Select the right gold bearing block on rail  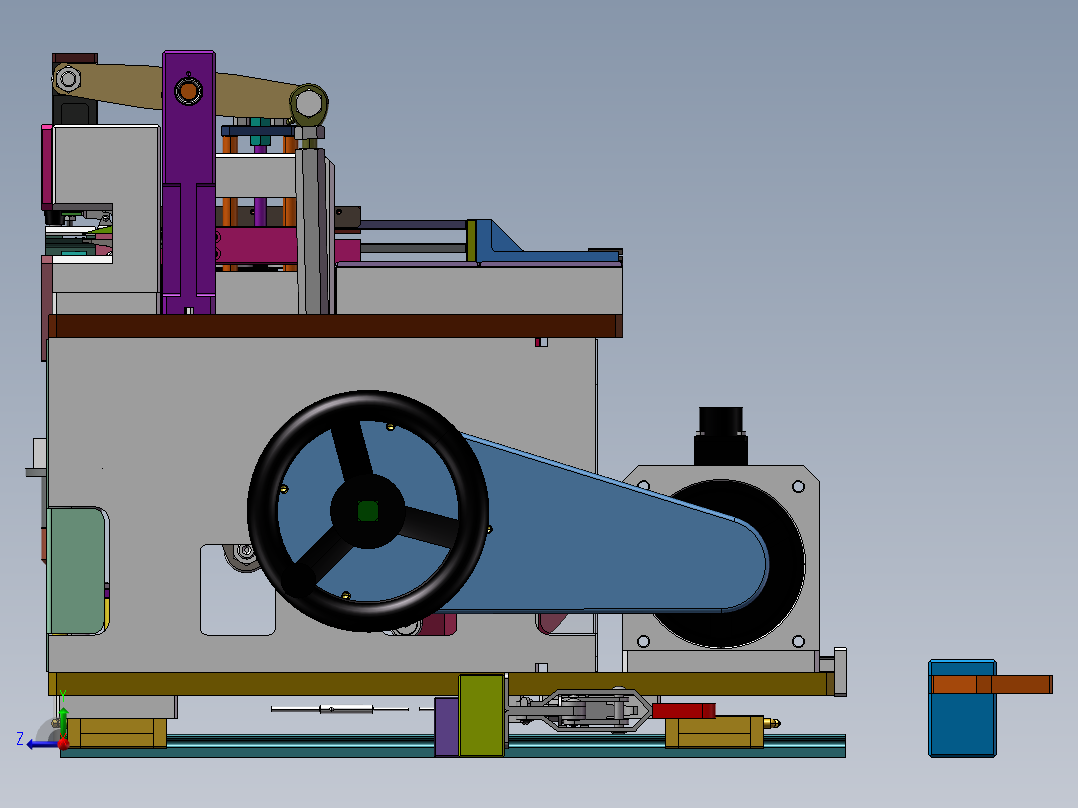(714, 732)
